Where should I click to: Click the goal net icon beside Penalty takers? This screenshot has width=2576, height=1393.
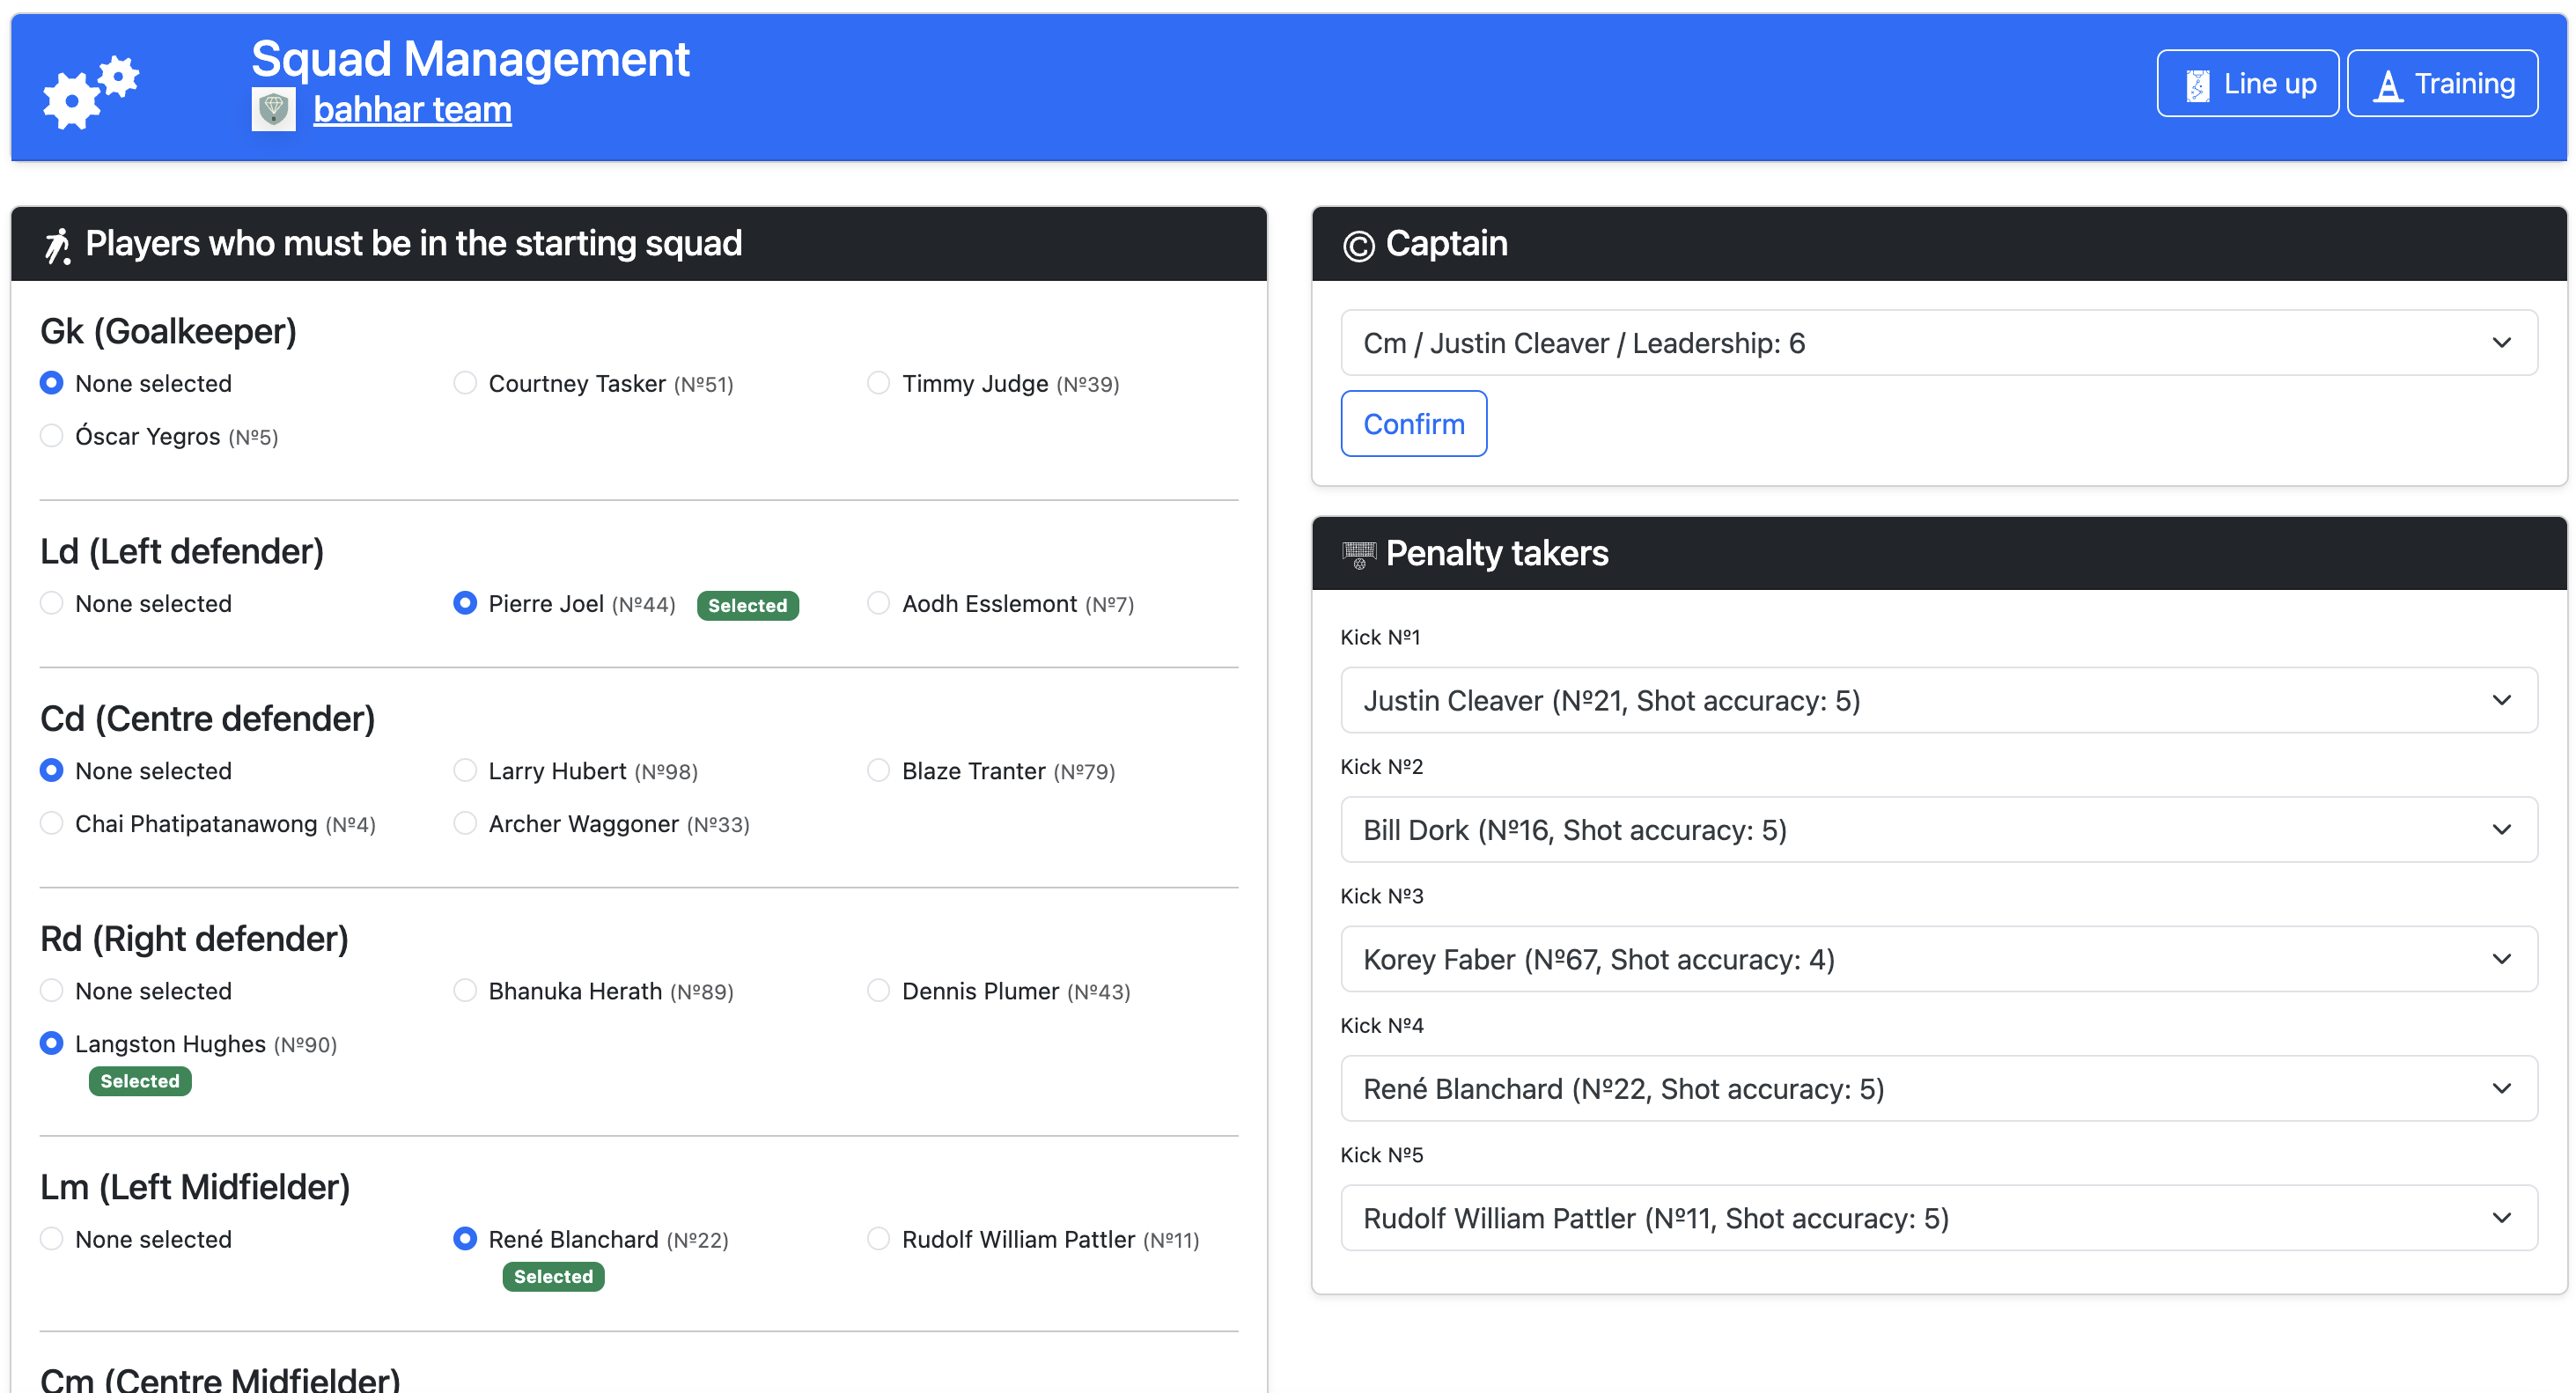click(x=1358, y=554)
